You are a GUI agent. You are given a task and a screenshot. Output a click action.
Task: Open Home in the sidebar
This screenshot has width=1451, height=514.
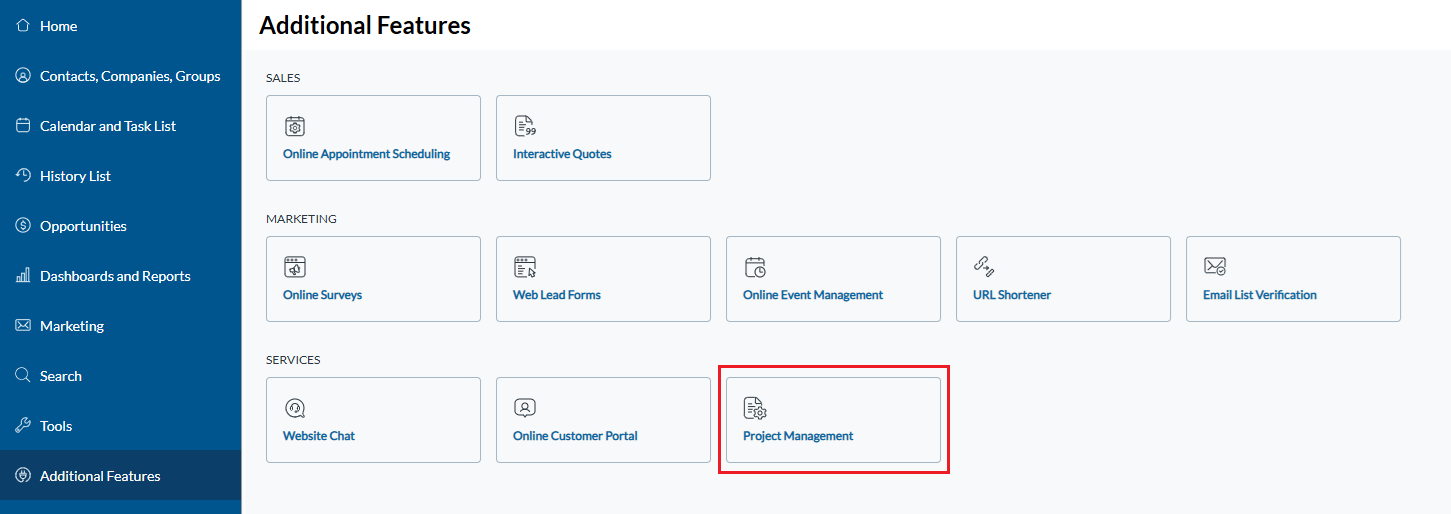pyautogui.click(x=120, y=26)
